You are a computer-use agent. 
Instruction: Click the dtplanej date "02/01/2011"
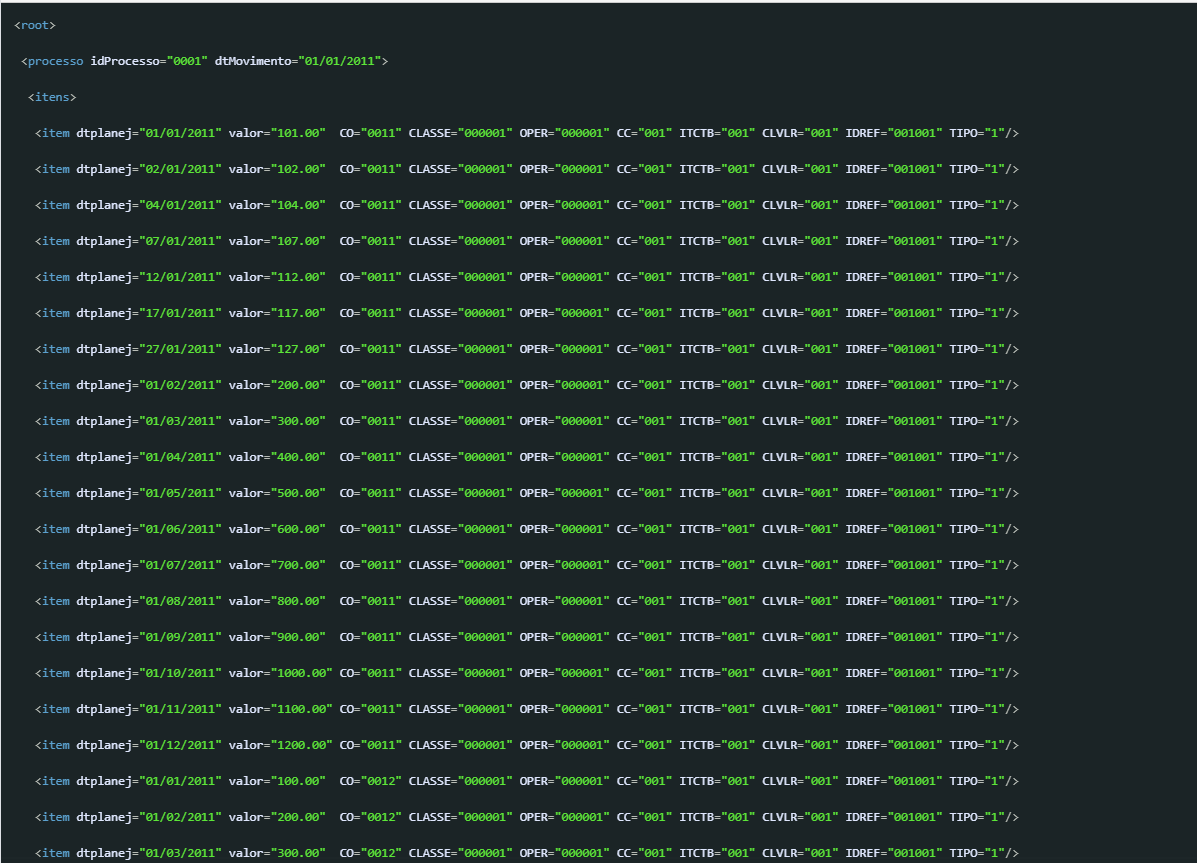[181, 169]
